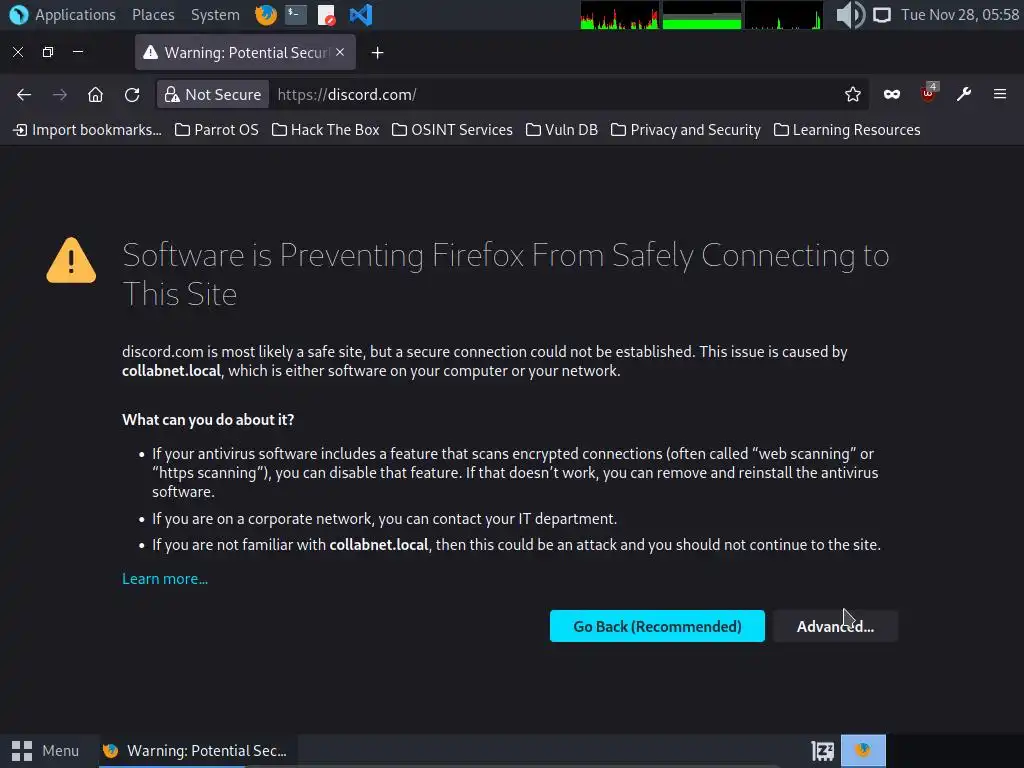This screenshot has width=1024, height=768.
Task: Expand the Privacy and Security bookmarks folder
Action: (686, 130)
